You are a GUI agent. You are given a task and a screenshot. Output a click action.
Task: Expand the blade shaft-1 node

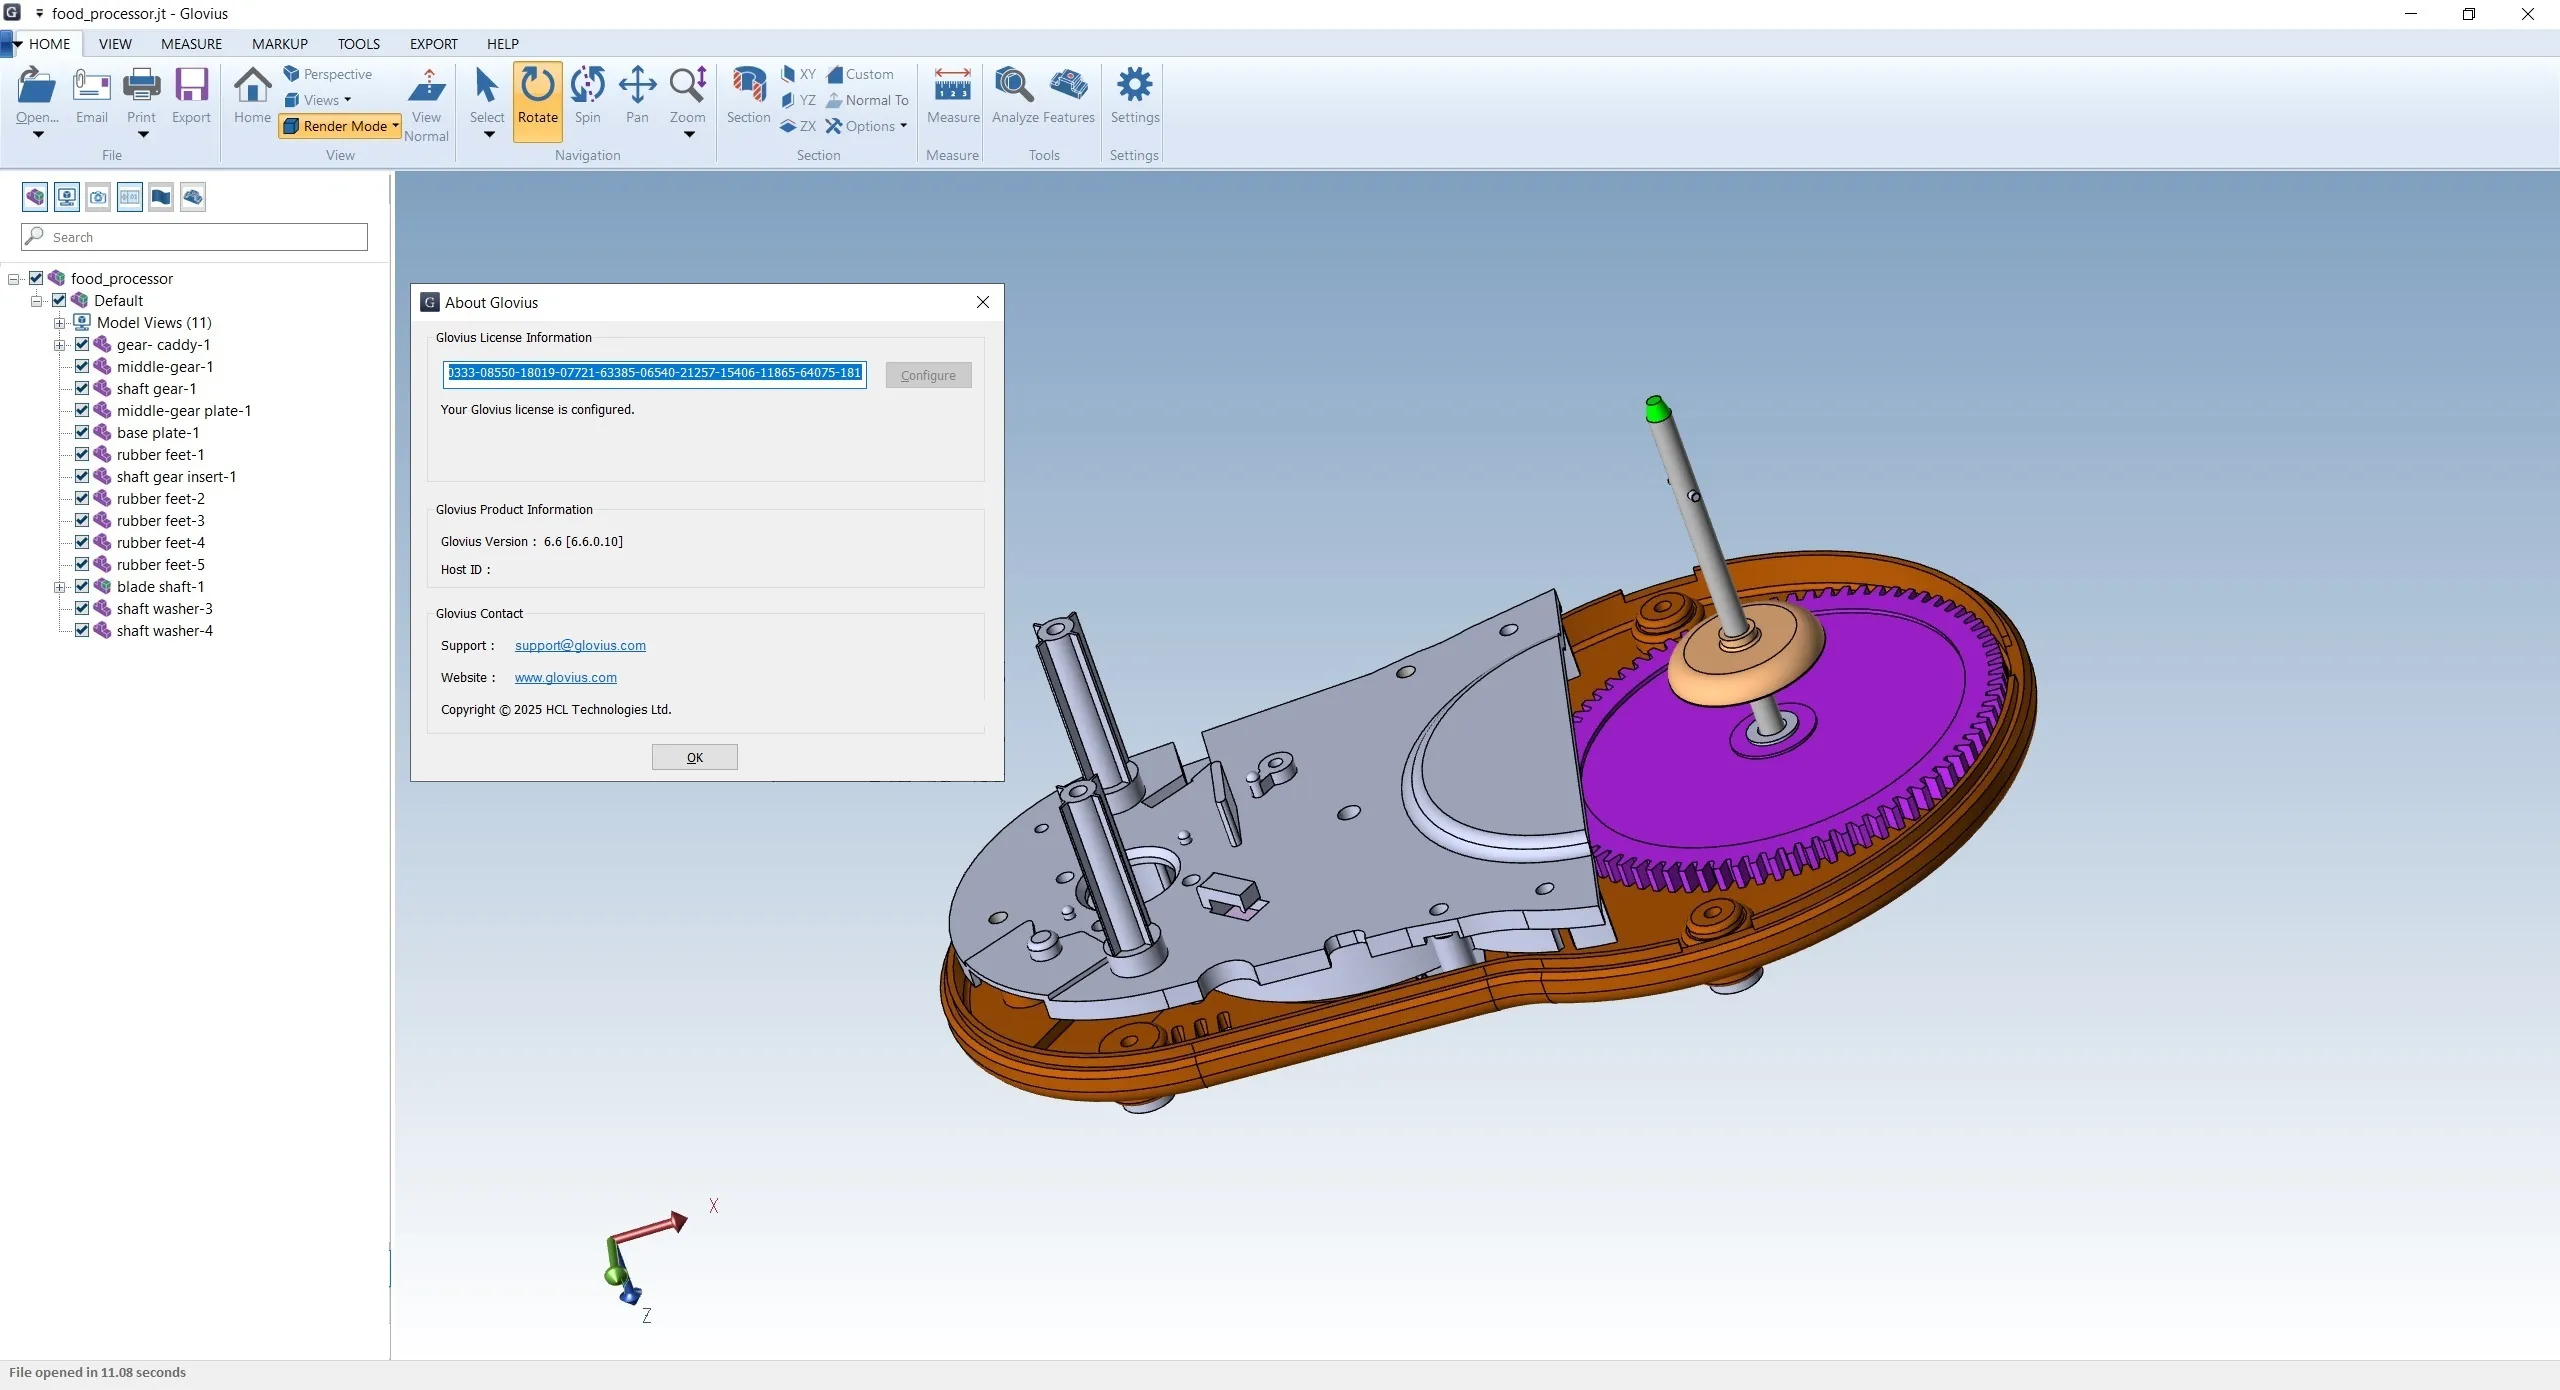(x=59, y=587)
